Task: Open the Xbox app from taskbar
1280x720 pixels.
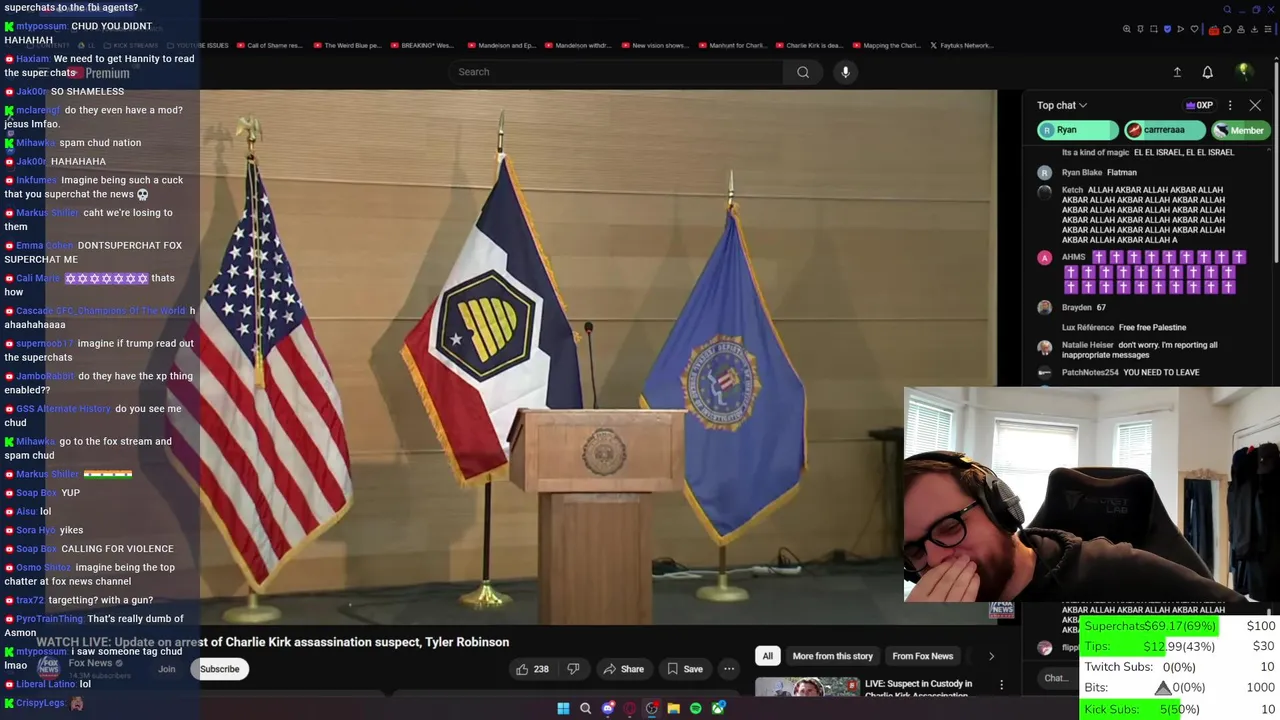Action: (717, 708)
